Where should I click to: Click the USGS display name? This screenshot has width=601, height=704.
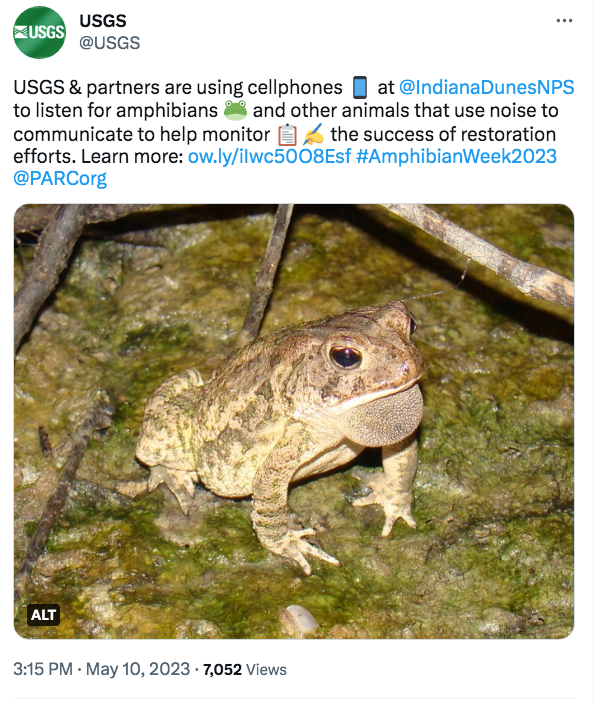coord(103,21)
